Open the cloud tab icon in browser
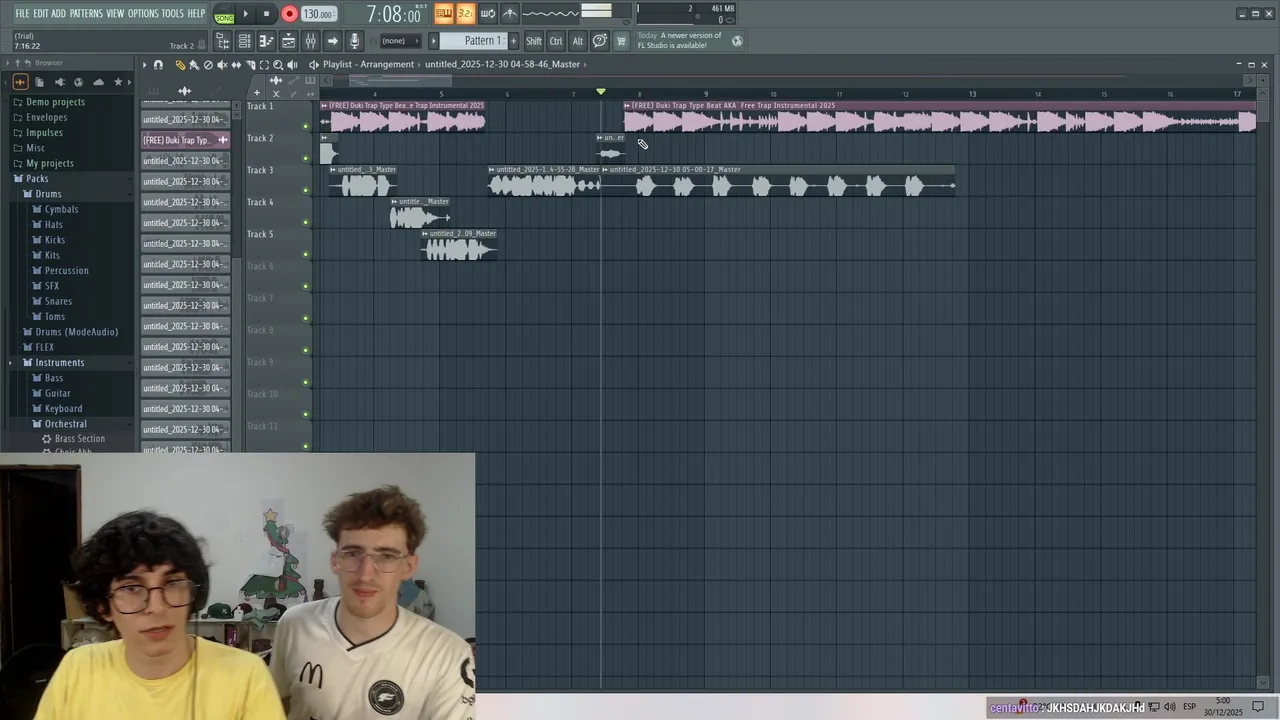The image size is (1280, 720). click(x=98, y=82)
